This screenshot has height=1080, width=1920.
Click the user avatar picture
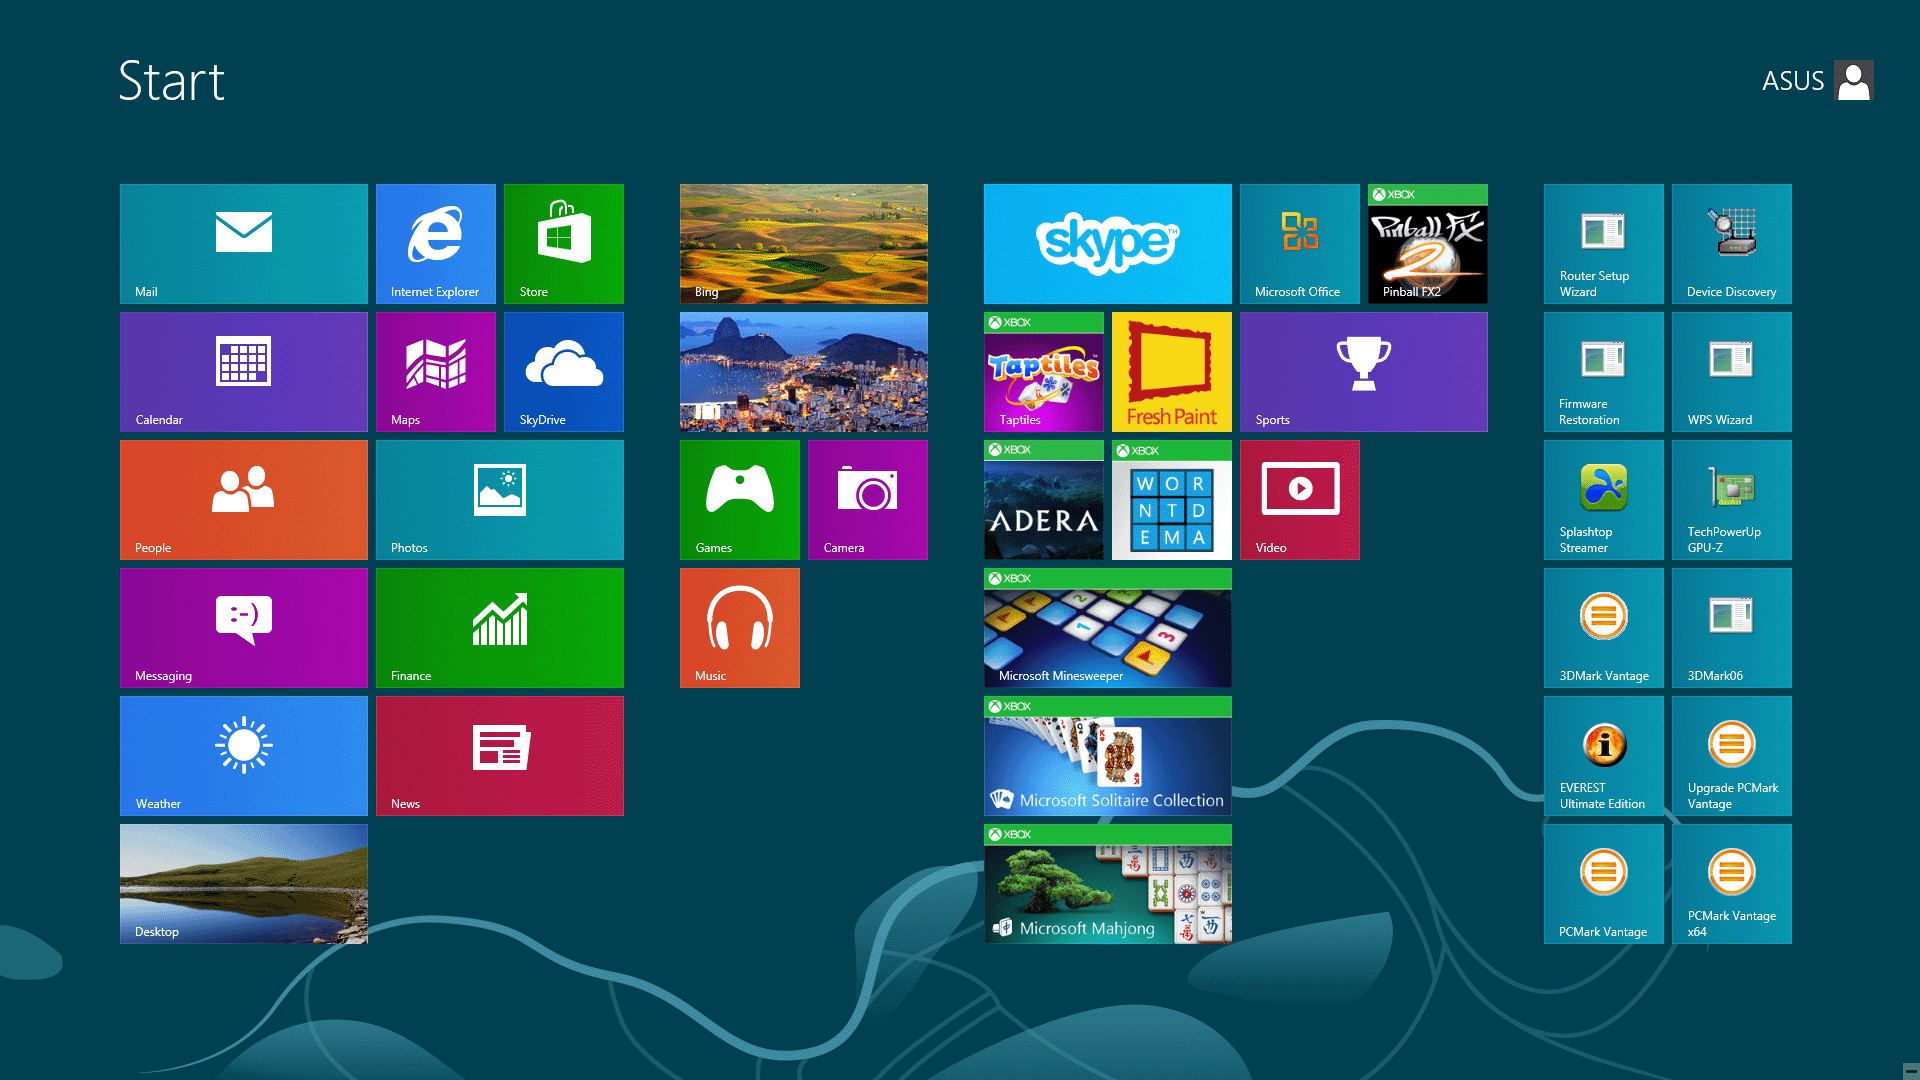tap(1854, 81)
